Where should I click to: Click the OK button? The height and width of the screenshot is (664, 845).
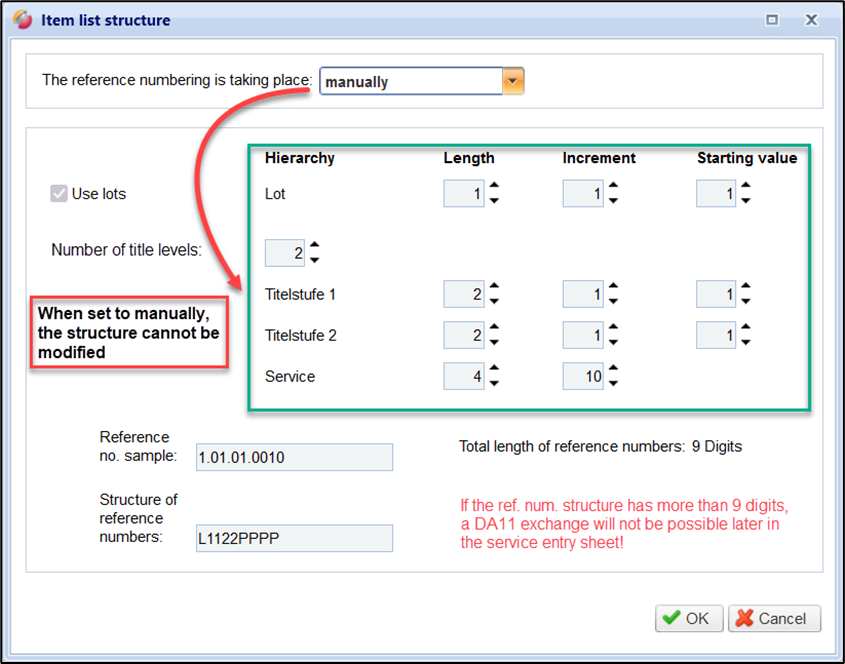688,618
